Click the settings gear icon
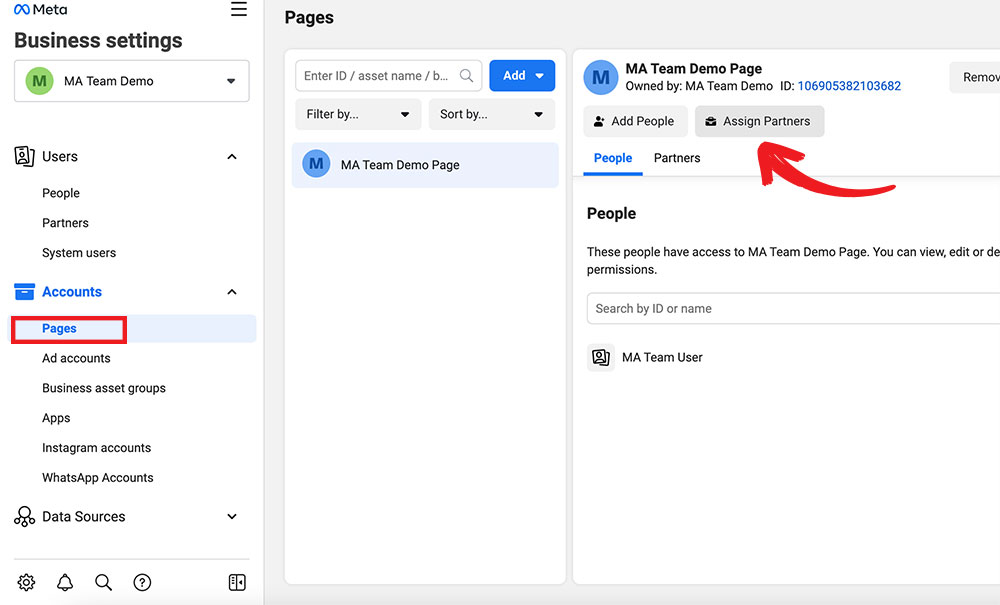The height and width of the screenshot is (605, 1000). (27, 582)
